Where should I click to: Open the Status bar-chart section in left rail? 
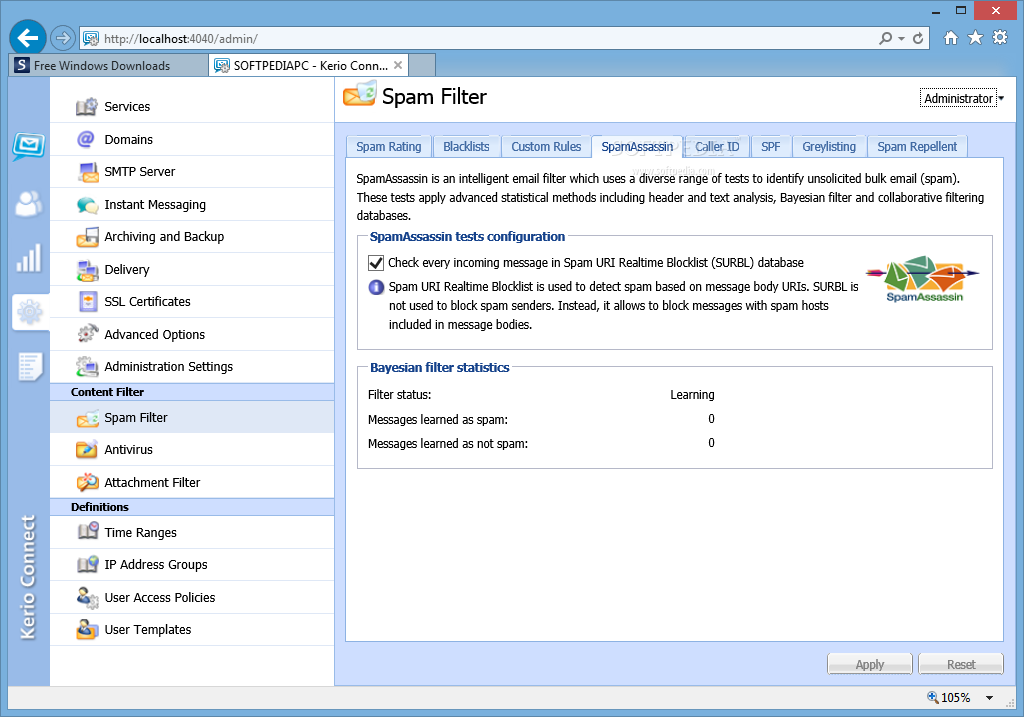[29, 258]
